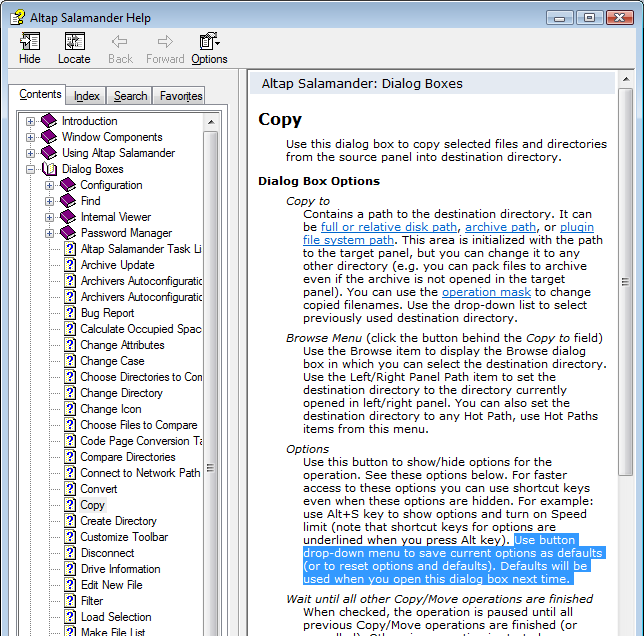
Task: Click the Using Altap Salamander book icon
Action: click(49, 153)
